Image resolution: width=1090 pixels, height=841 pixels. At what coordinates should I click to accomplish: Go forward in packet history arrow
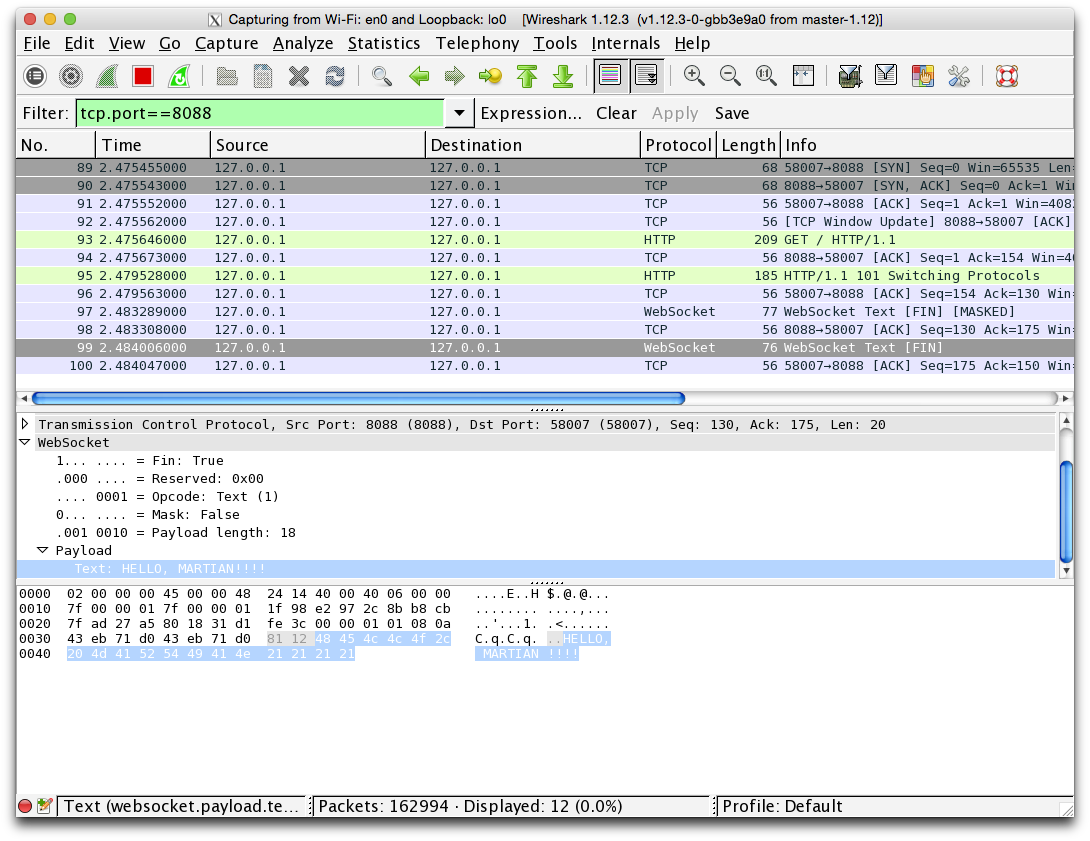coord(455,76)
